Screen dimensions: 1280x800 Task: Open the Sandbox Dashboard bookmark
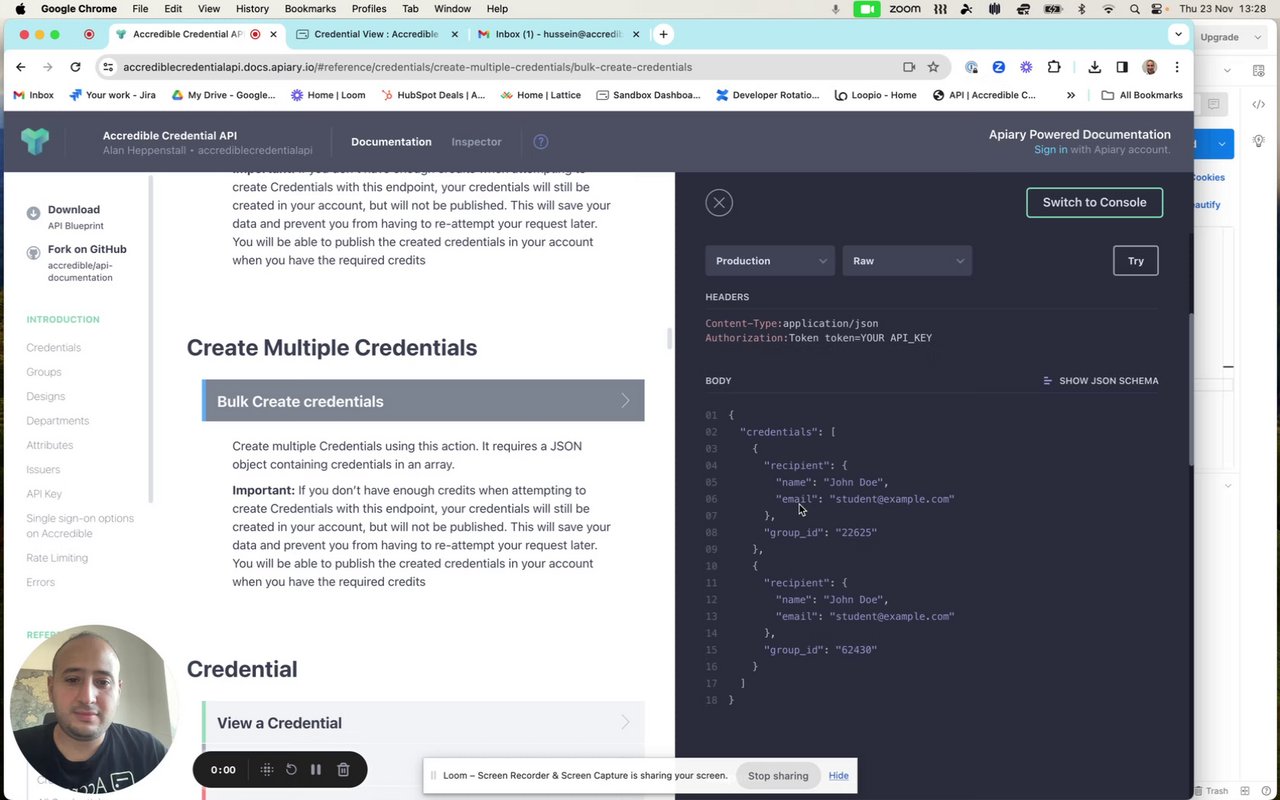(x=648, y=95)
